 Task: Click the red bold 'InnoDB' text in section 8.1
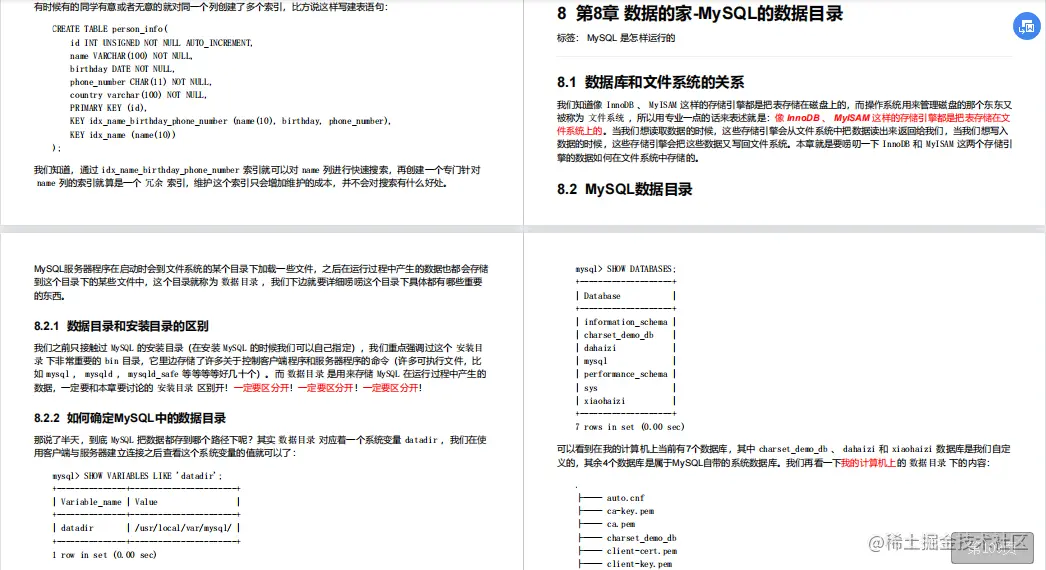pyautogui.click(x=803, y=117)
